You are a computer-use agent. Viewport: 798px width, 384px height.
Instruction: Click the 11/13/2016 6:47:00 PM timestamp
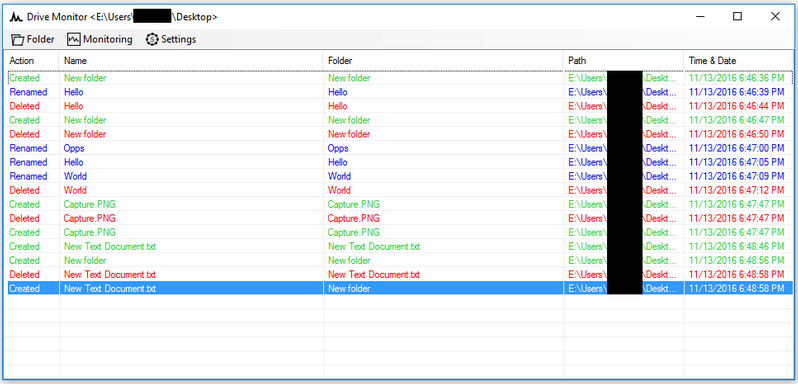tap(736, 149)
